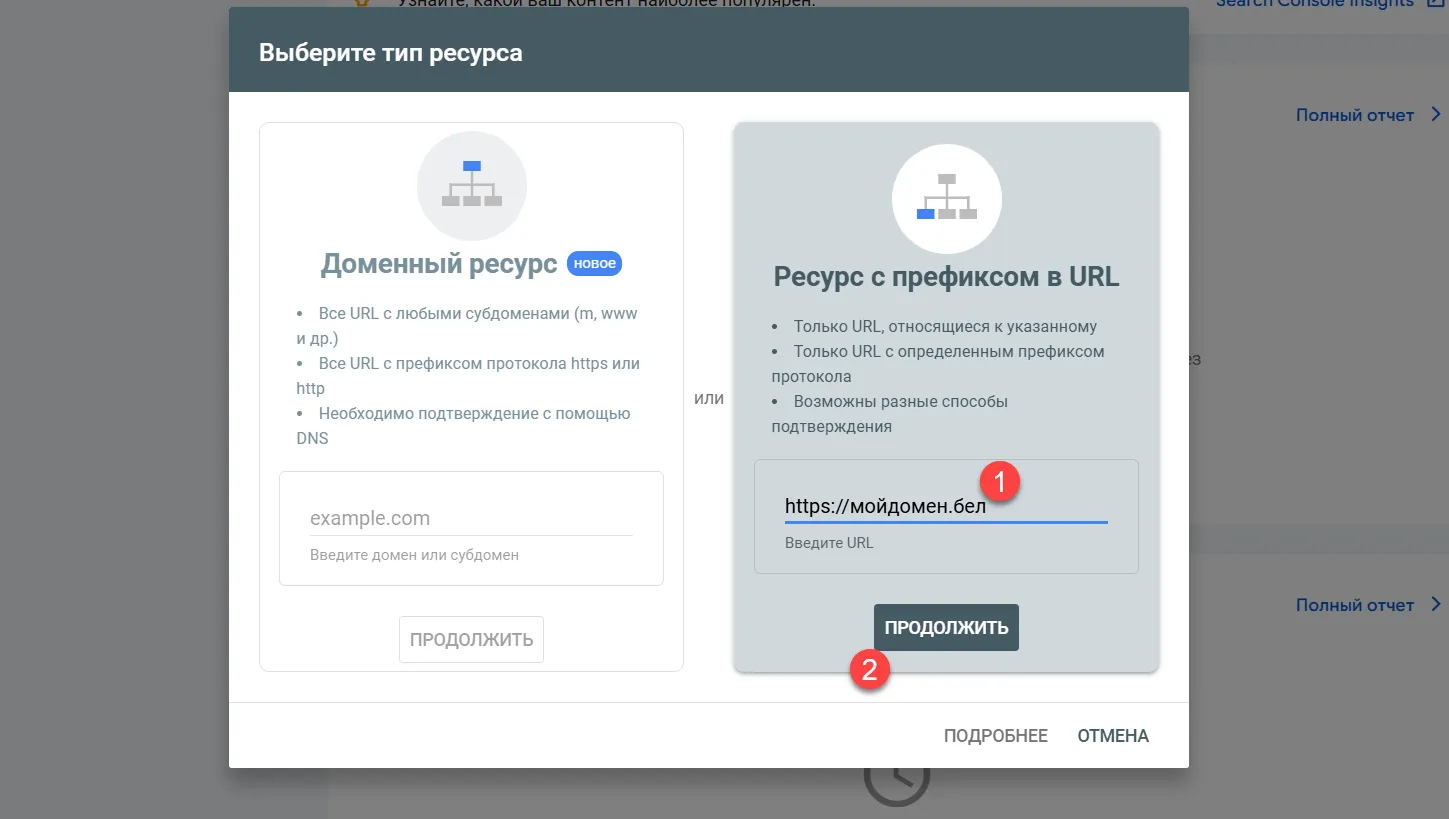
Task: Click the Domain resource hierarchy icon
Action: pyautogui.click(x=472, y=185)
